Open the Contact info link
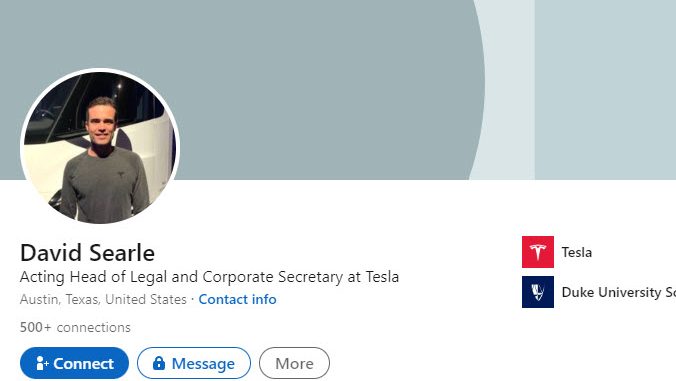The image size is (676, 381). click(238, 299)
